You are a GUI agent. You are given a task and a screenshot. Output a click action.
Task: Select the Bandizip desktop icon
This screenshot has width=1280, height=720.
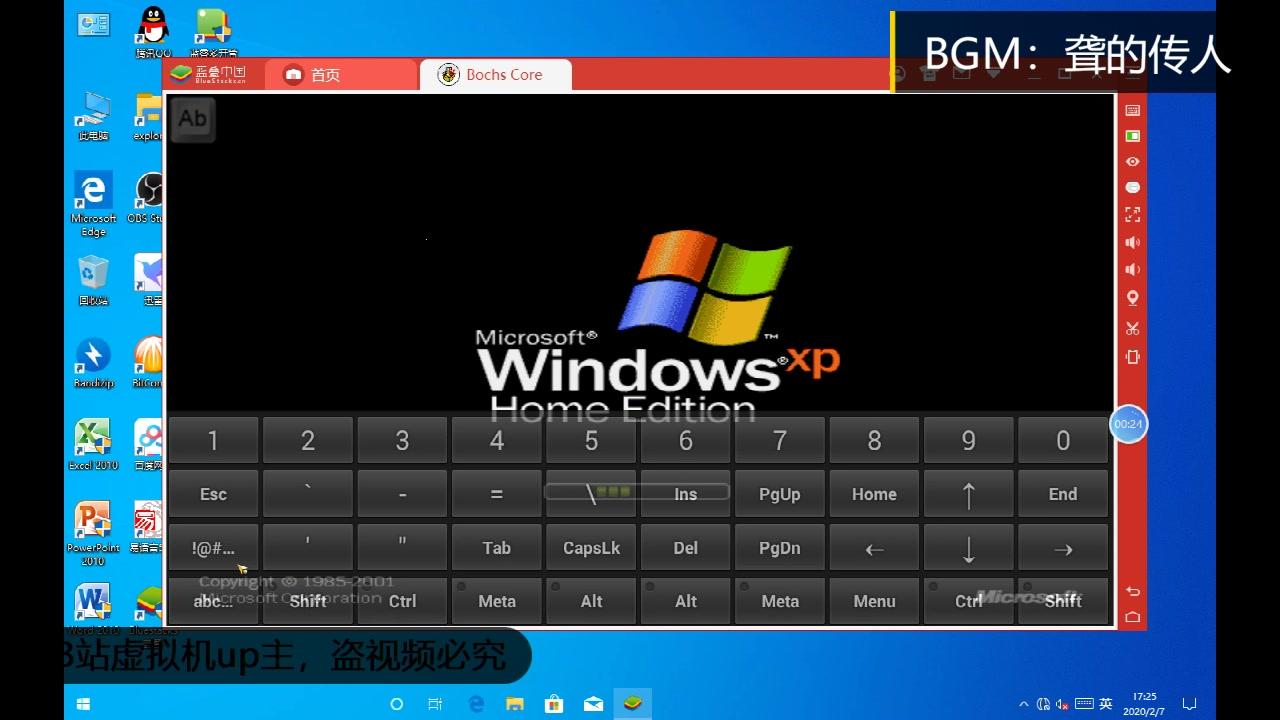coord(93,363)
